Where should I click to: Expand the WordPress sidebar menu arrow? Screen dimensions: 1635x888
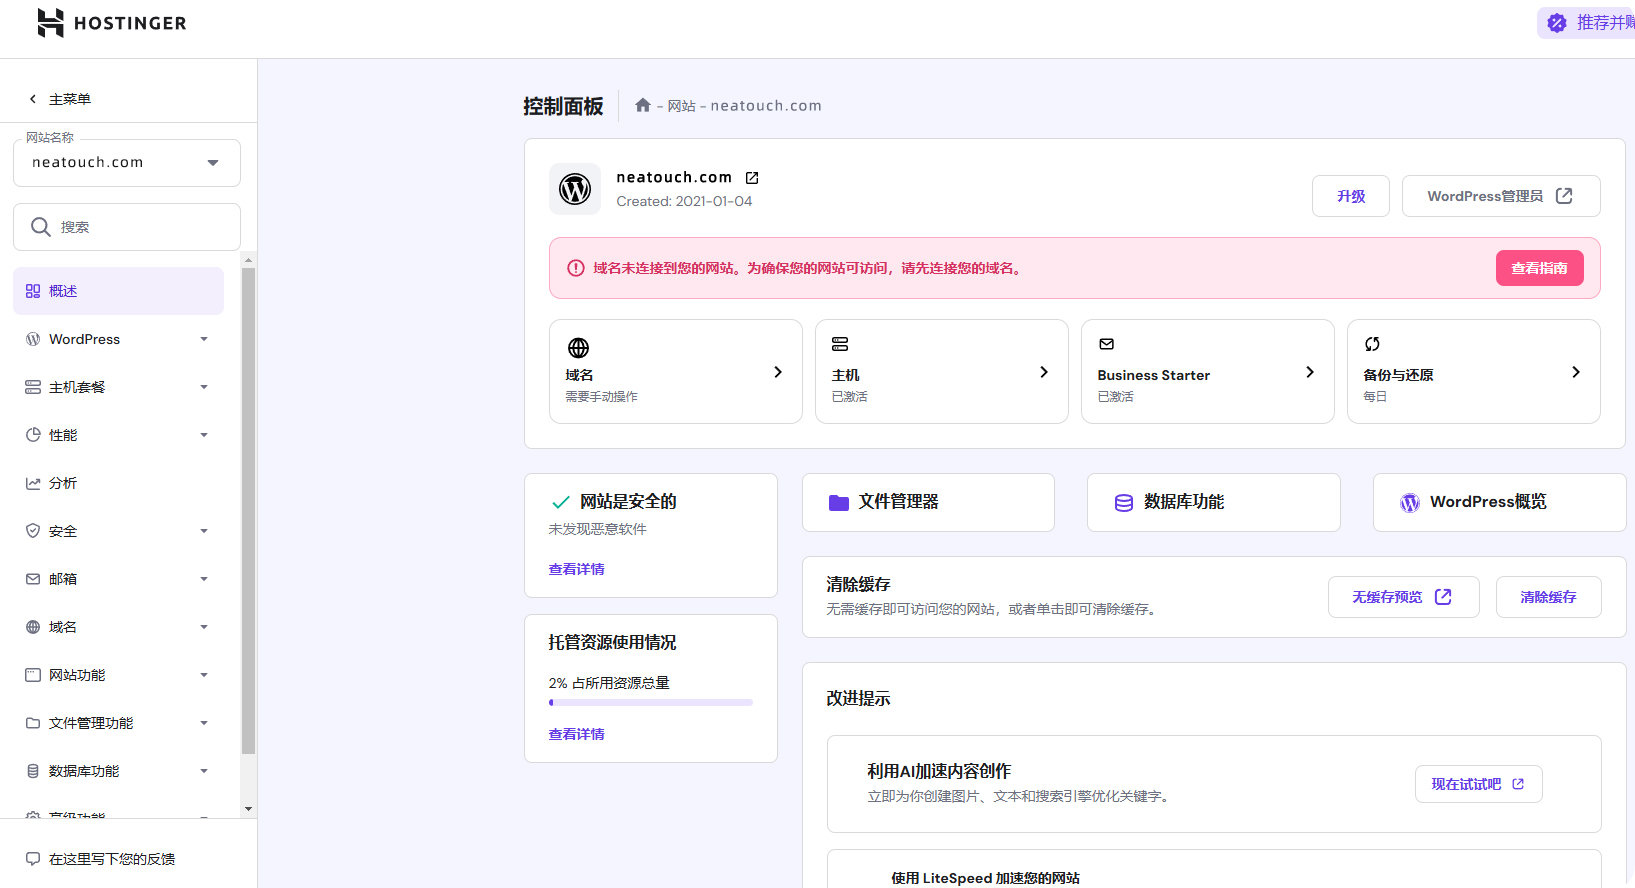coord(204,339)
